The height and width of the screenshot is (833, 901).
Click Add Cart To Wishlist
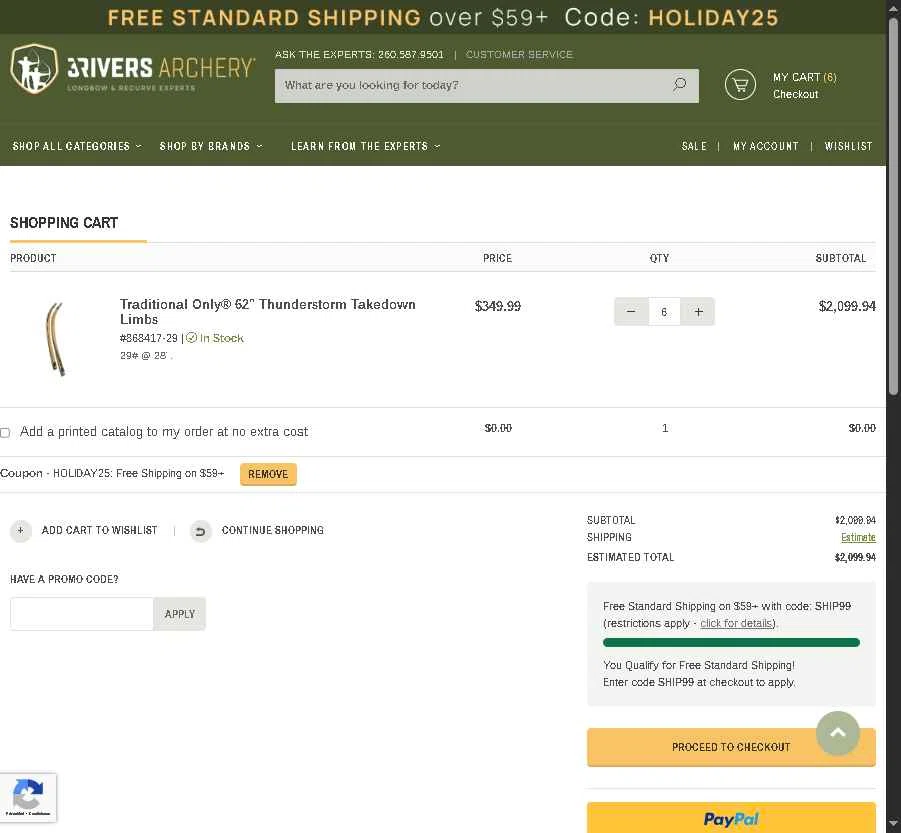coord(99,530)
